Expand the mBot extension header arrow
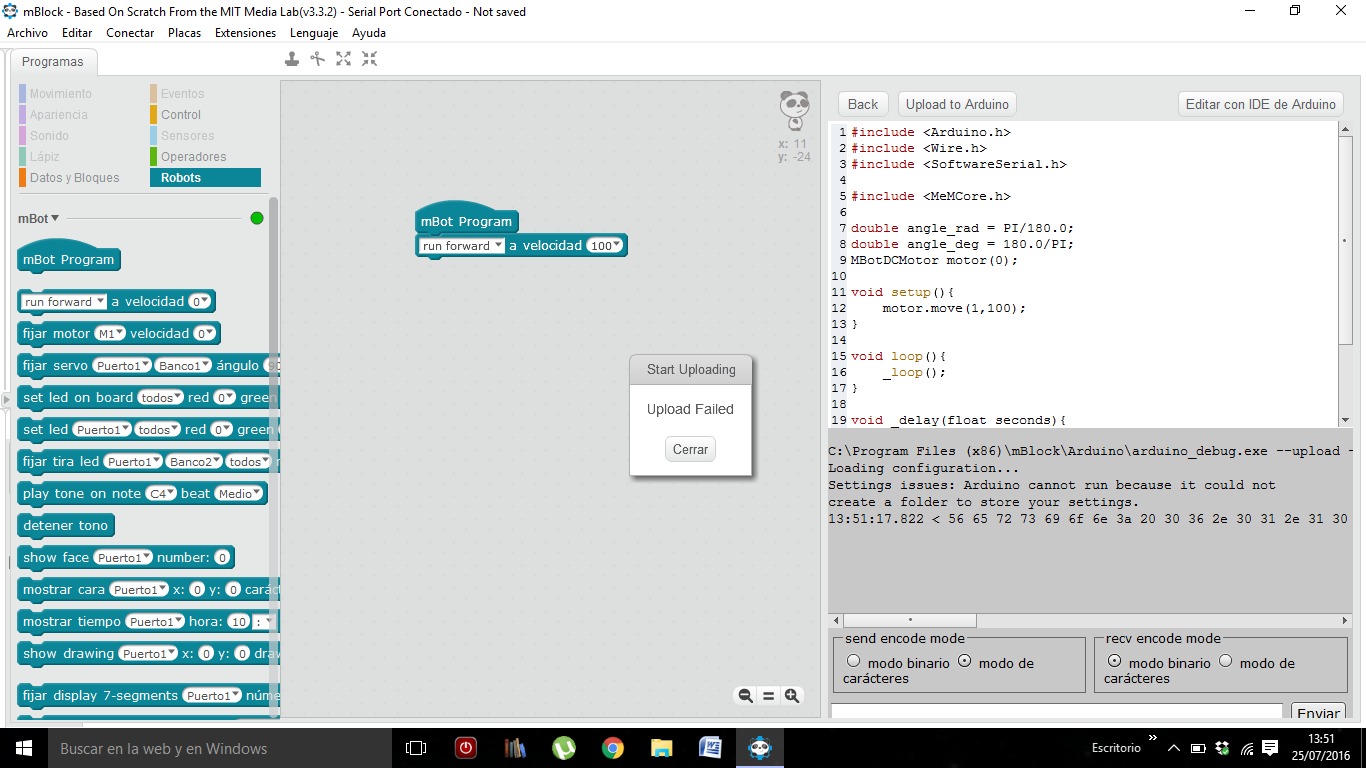This screenshot has height=768, width=1366. pyautogui.click(x=55, y=218)
